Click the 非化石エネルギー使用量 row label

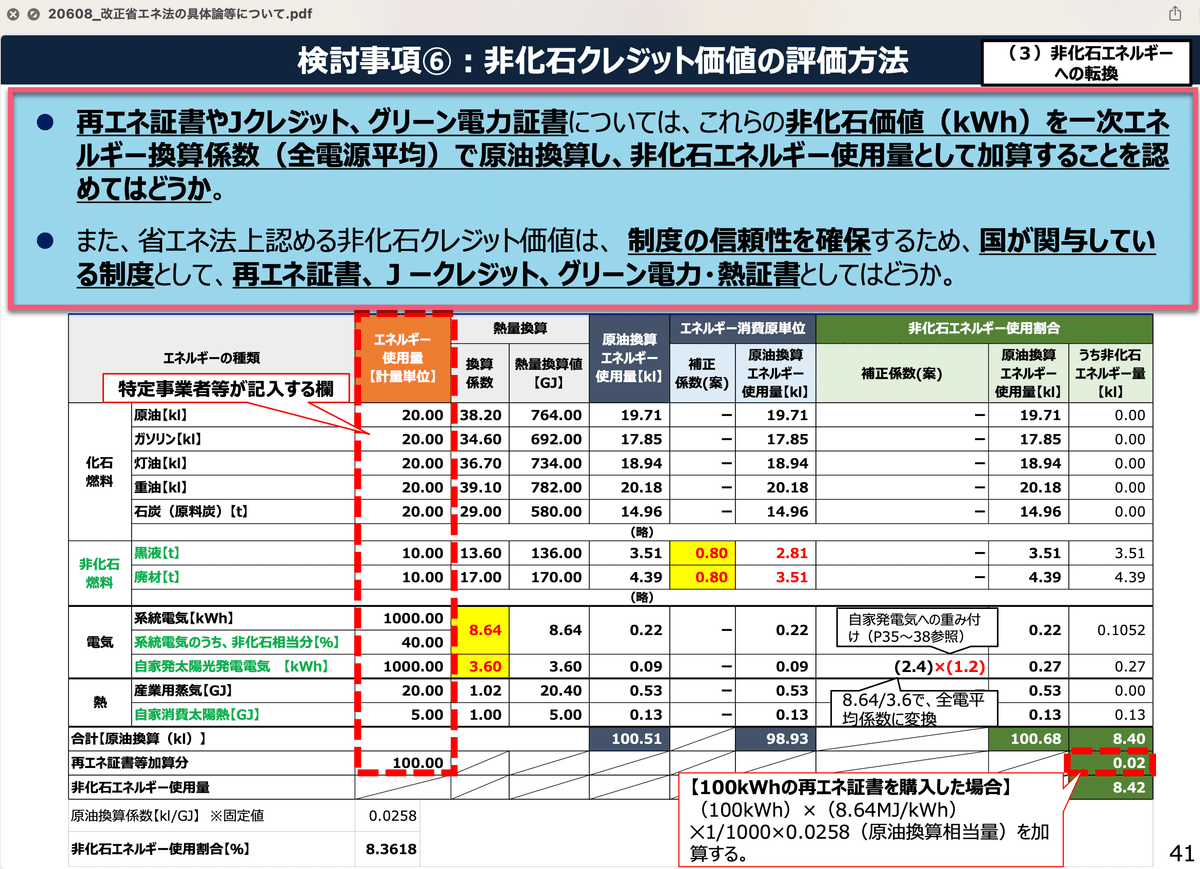(140, 787)
